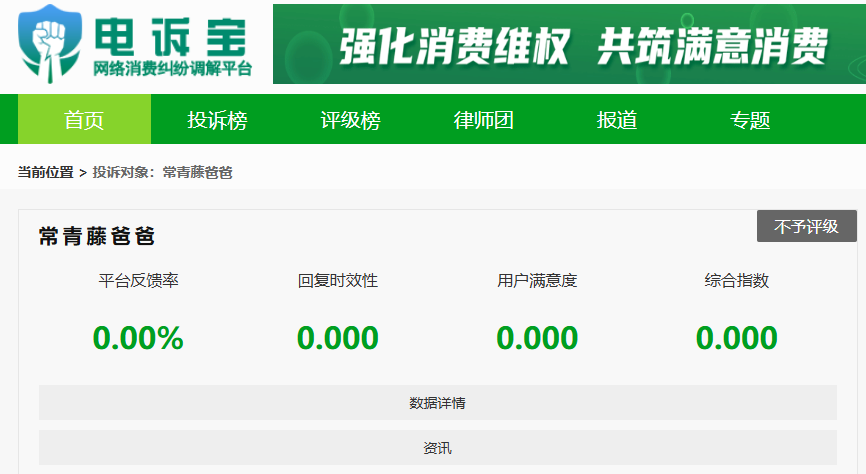866x474 pixels.
Task: Click the 回复时效性 label
Action: (x=337, y=281)
